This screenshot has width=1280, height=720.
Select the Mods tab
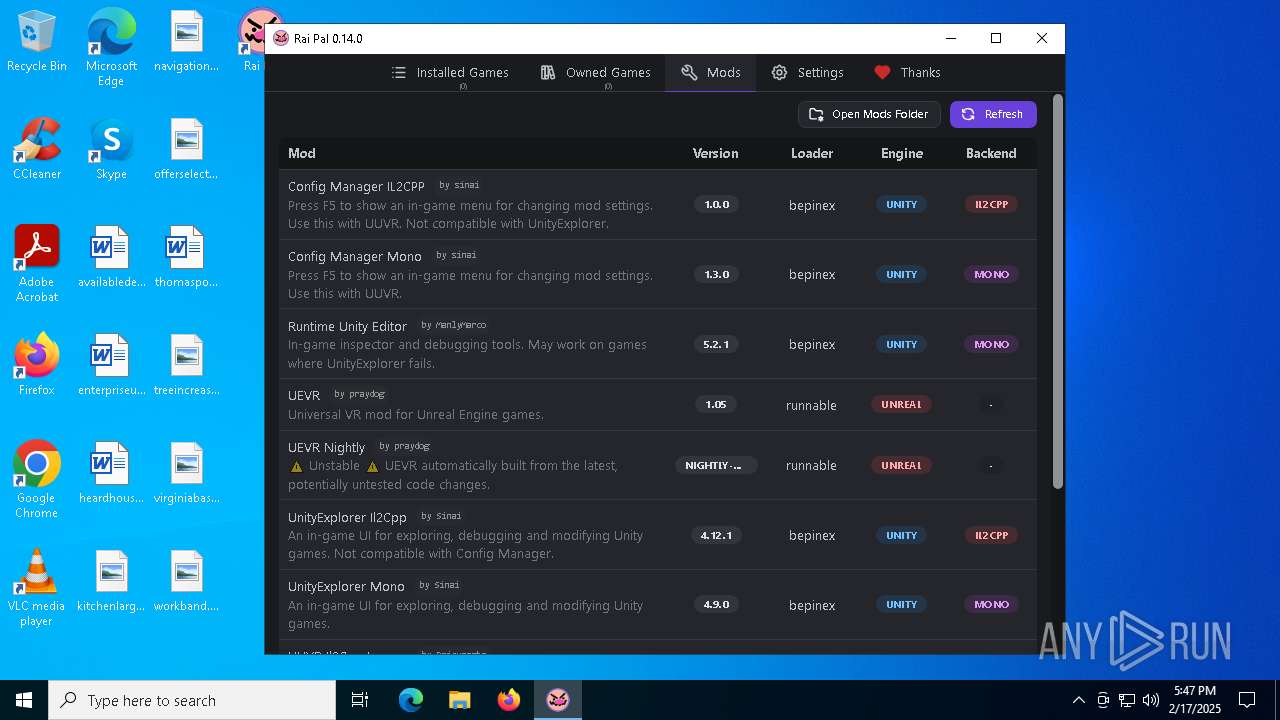coord(711,73)
